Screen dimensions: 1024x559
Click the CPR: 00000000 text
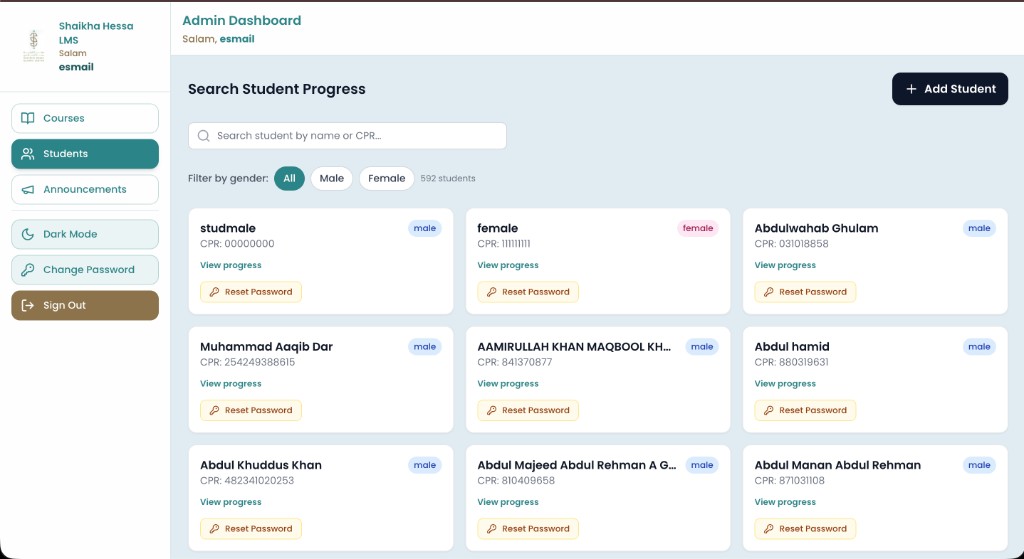tap(237, 244)
